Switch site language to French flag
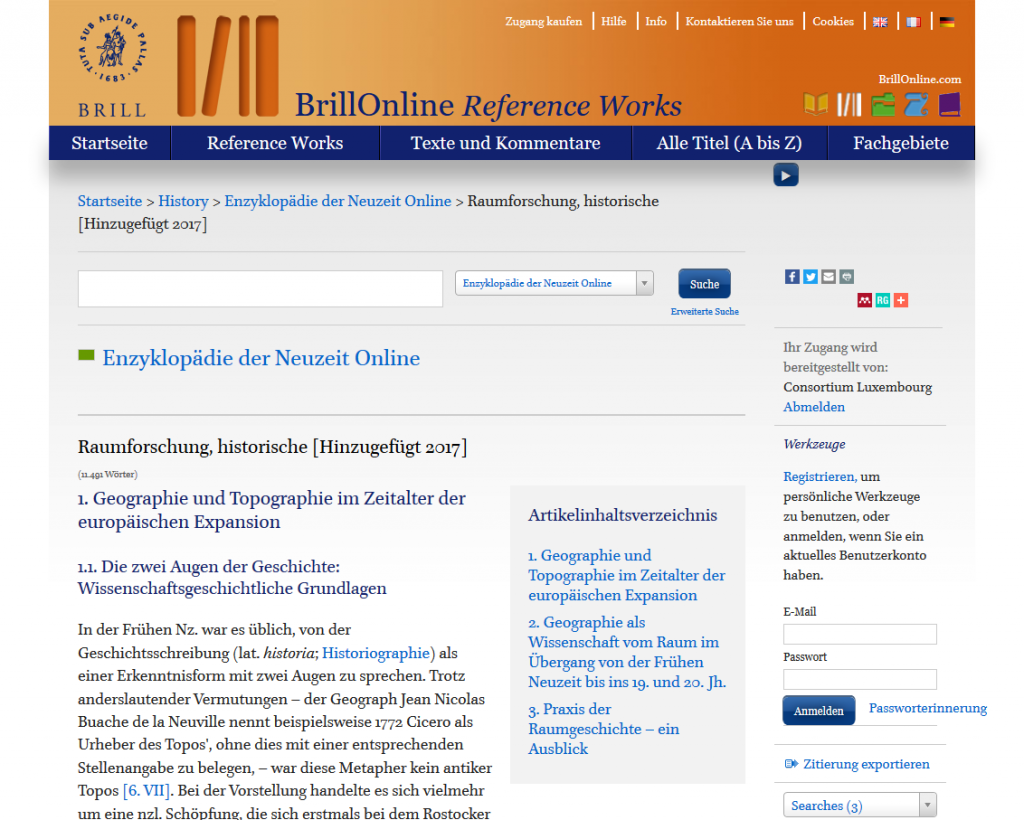Image resolution: width=1024 pixels, height=820 pixels. 914,22
